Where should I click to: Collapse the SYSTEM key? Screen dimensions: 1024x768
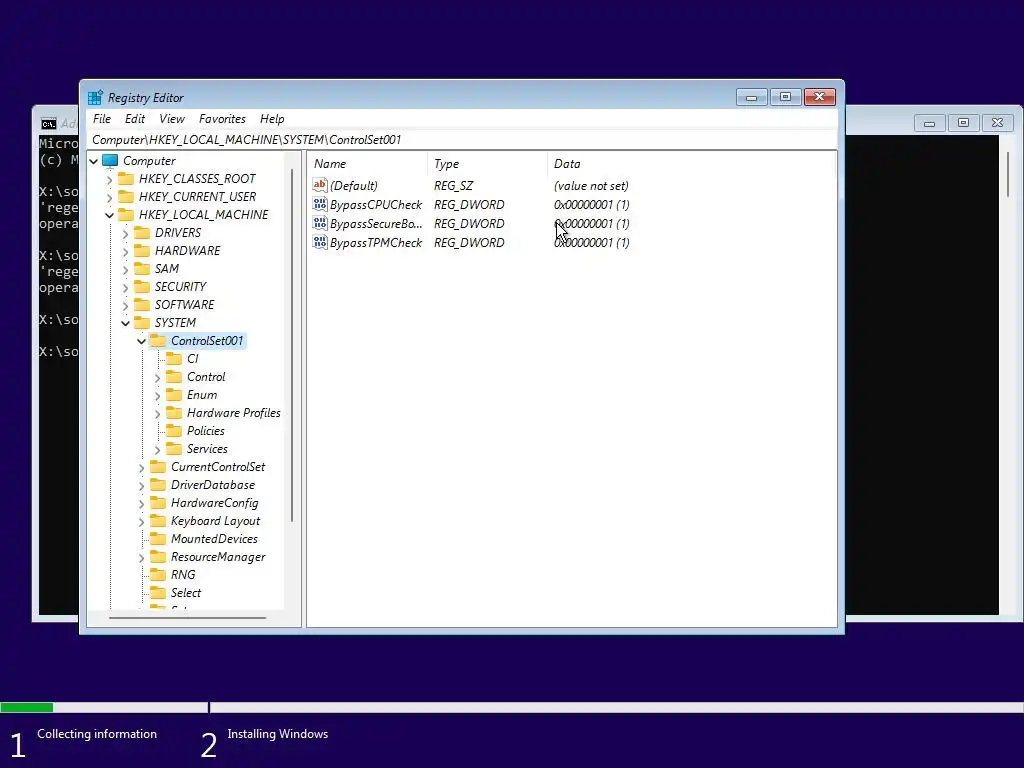125,323
